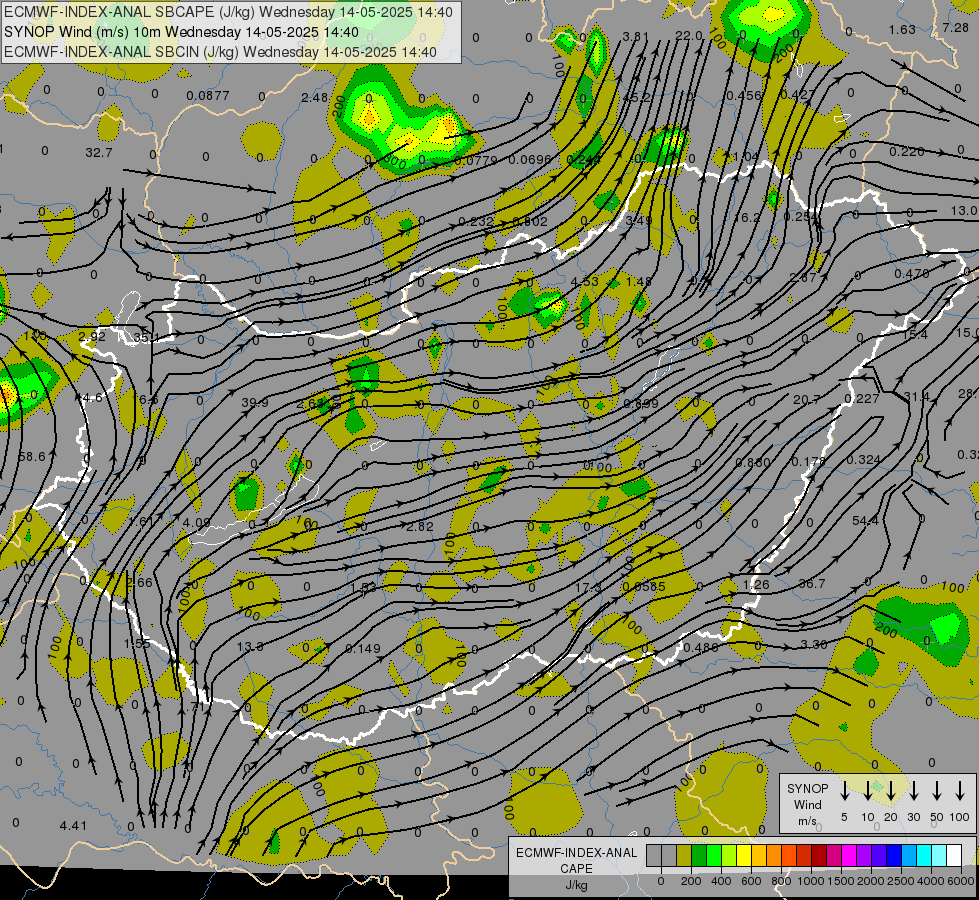Click the 50 m/s wind arrow in legend
Screen dimensions: 979x900
(x=937, y=790)
